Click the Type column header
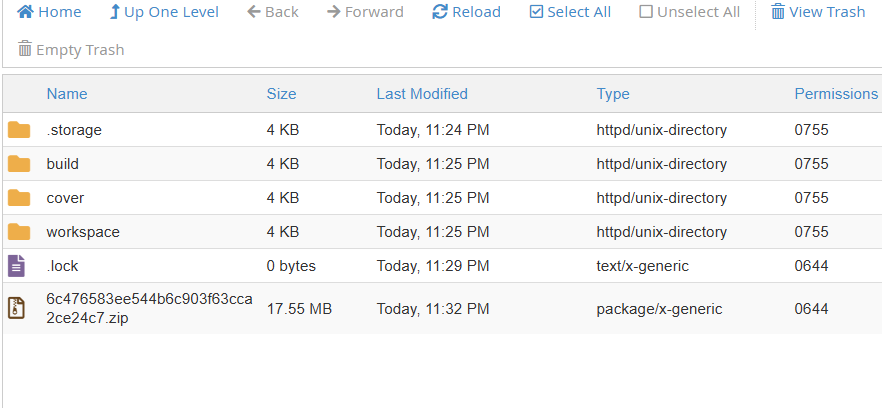The height and width of the screenshot is (408, 882). pyautogui.click(x=613, y=94)
